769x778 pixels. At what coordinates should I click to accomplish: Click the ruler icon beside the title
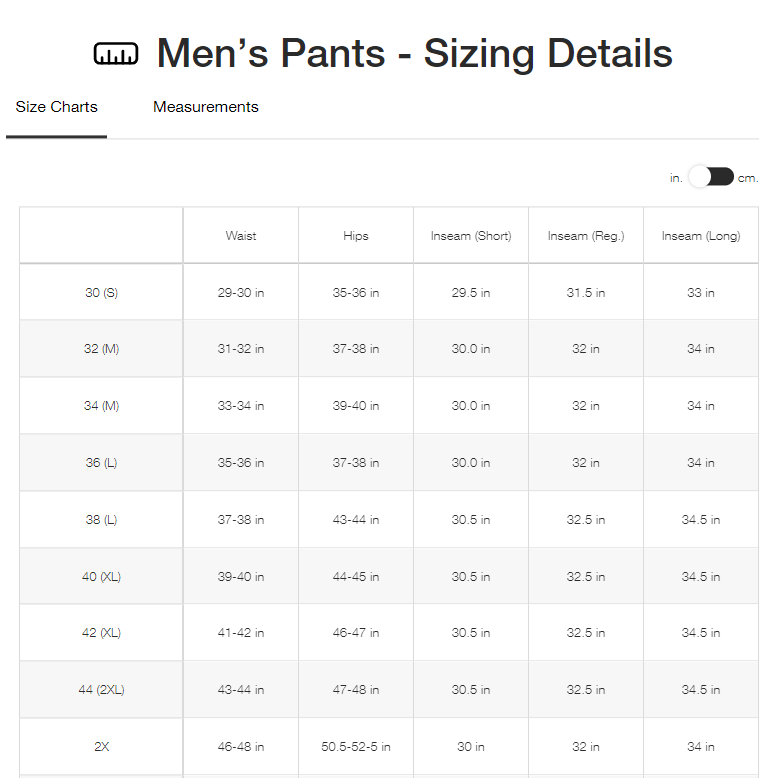click(x=116, y=54)
